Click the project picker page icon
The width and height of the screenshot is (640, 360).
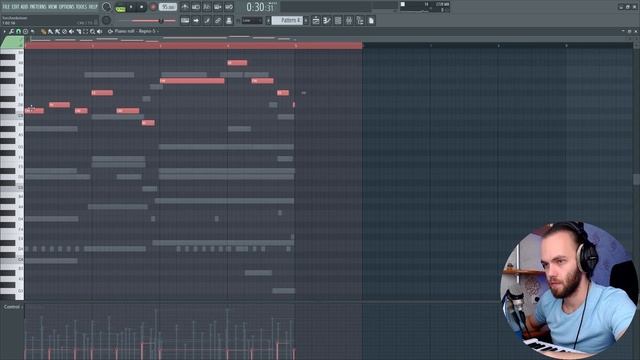[x=371, y=20]
